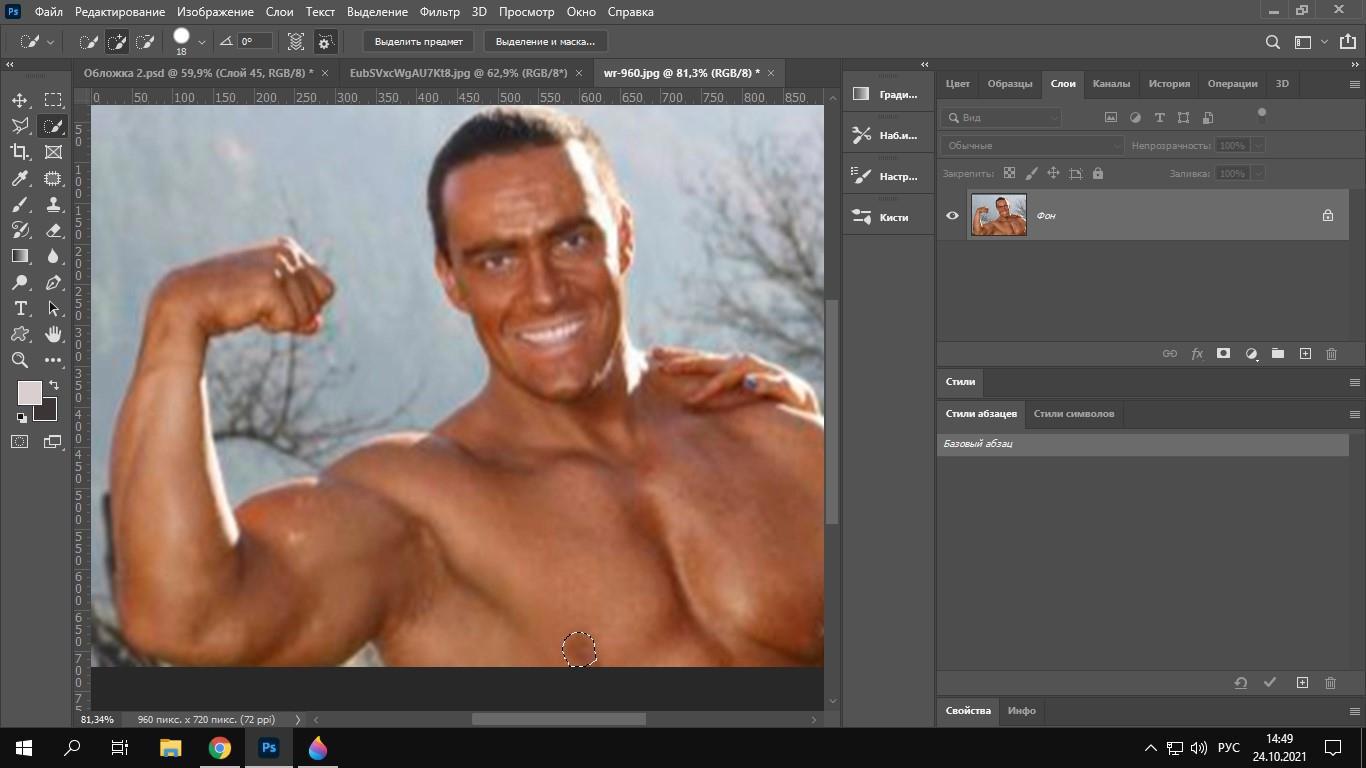Click the Zoom tool

(20, 360)
